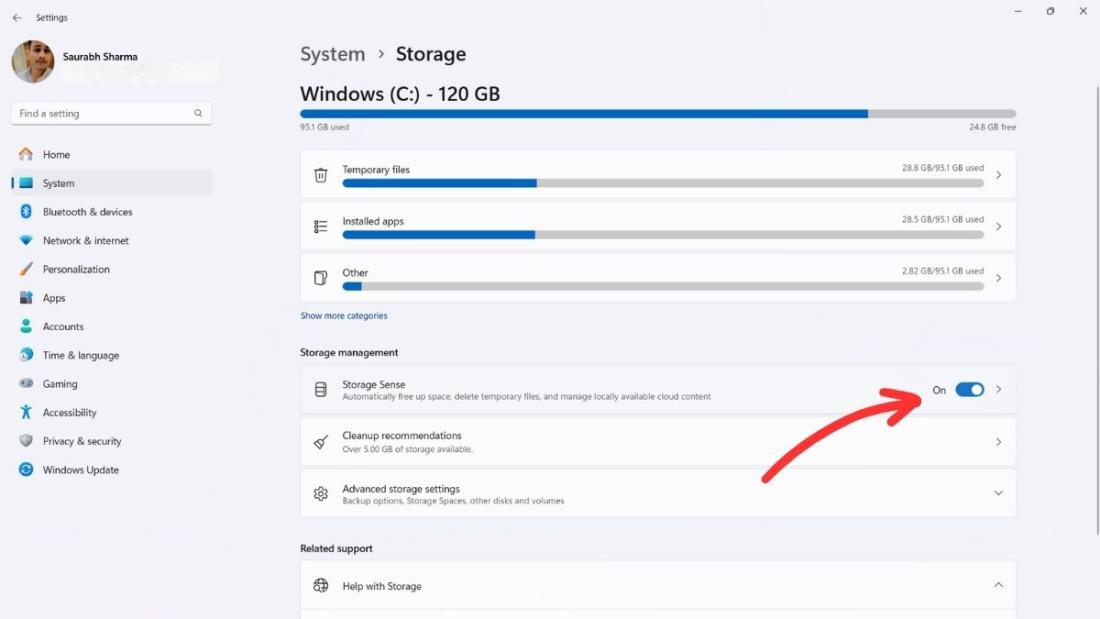Click the back arrow in title bar
The width and height of the screenshot is (1100, 619).
coord(17,18)
